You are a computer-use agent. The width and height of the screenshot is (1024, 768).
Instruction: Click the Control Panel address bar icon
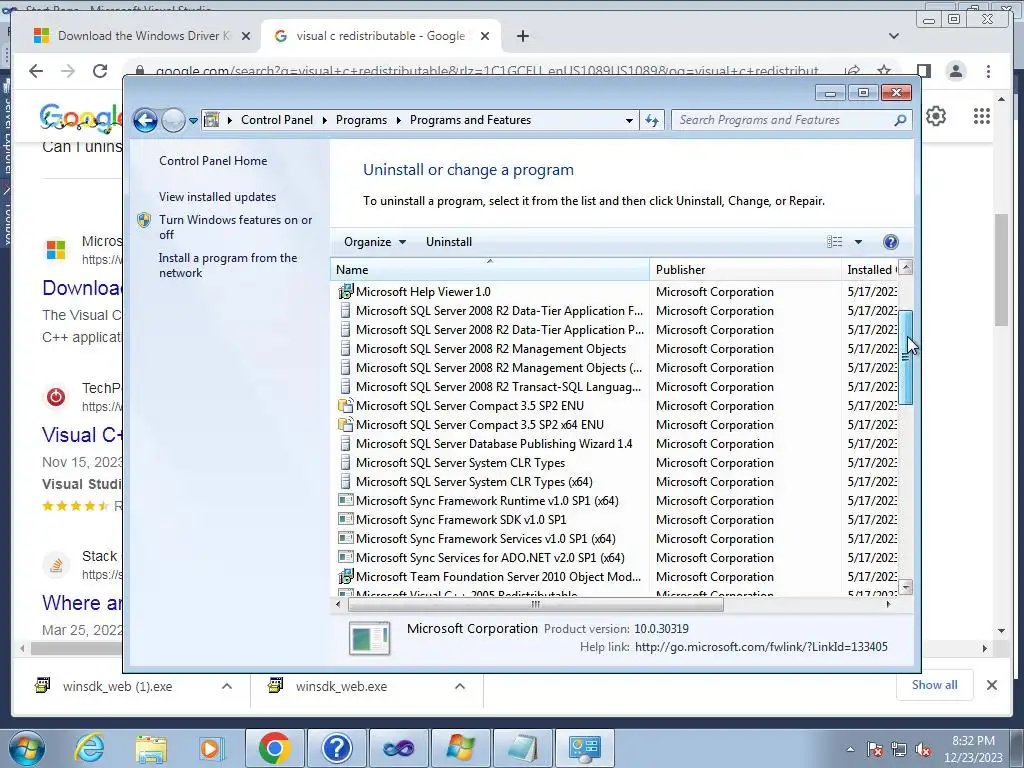tap(212, 120)
